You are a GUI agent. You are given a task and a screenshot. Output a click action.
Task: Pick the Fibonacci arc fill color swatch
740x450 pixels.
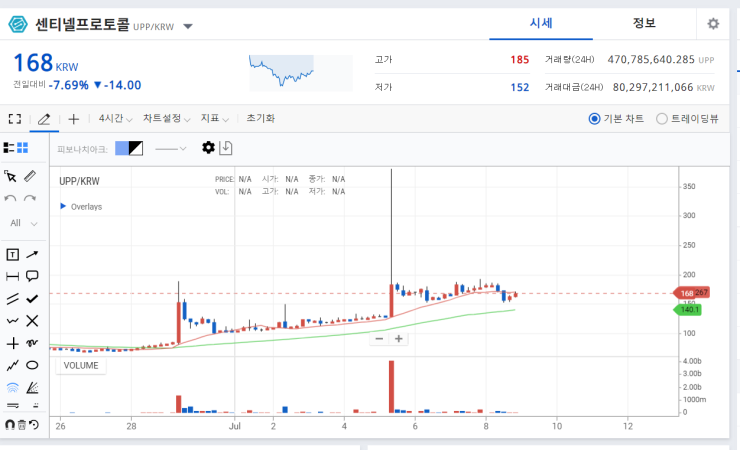click(x=122, y=148)
